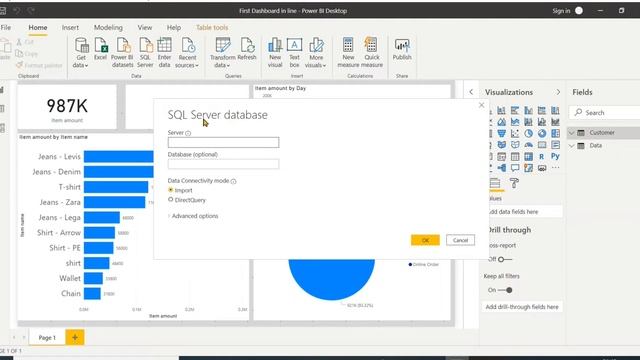Select the scatter chart visual

point(515,133)
